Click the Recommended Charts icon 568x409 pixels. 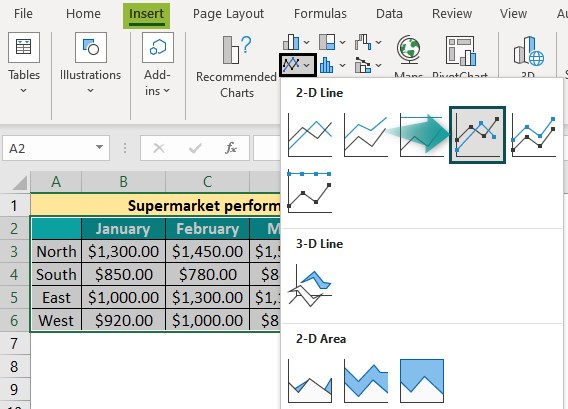click(x=237, y=49)
